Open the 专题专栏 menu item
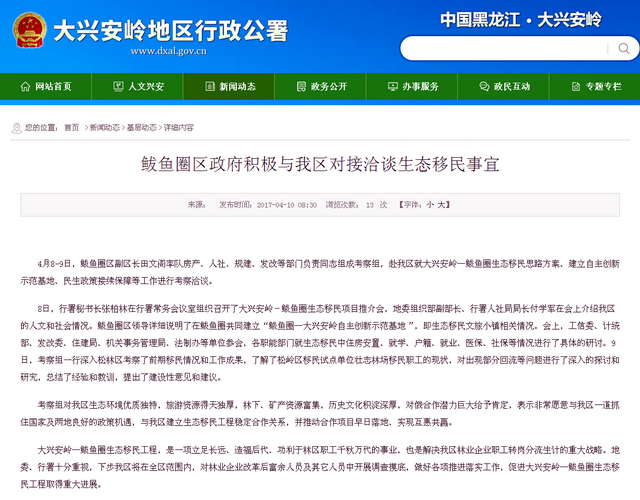 (595, 87)
